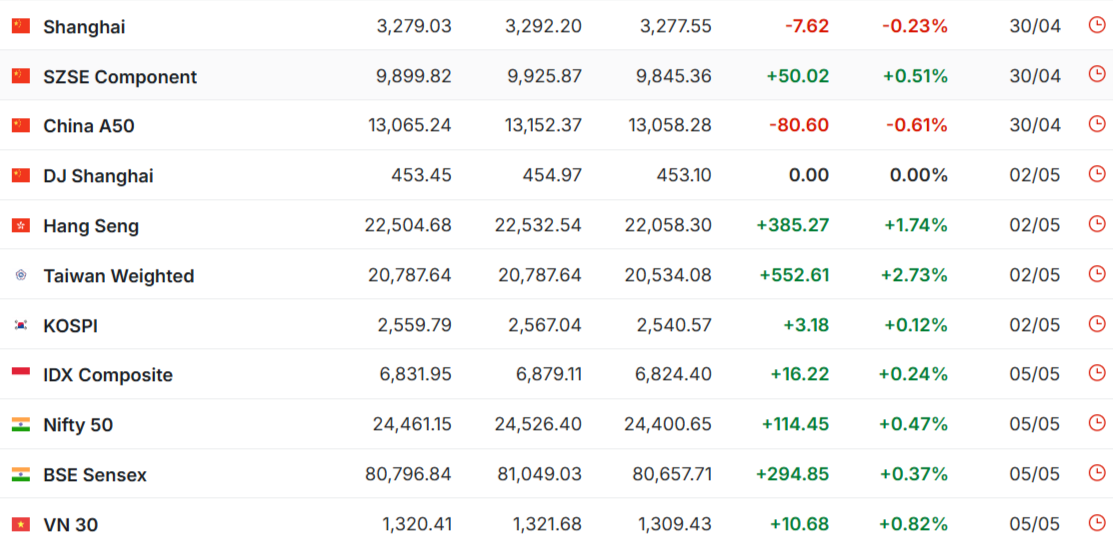Click the clock icon in Hang Seng row
The height and width of the screenshot is (542, 1113).
point(1097,223)
